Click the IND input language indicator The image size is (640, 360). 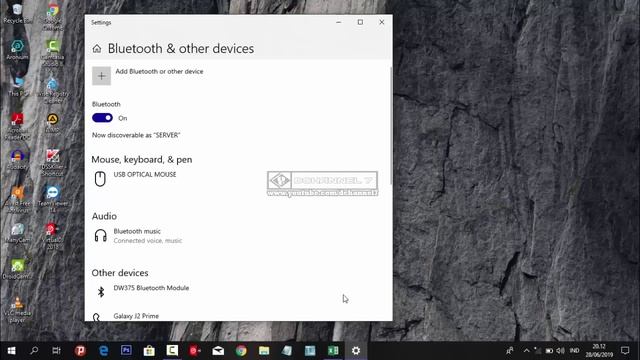574,351
